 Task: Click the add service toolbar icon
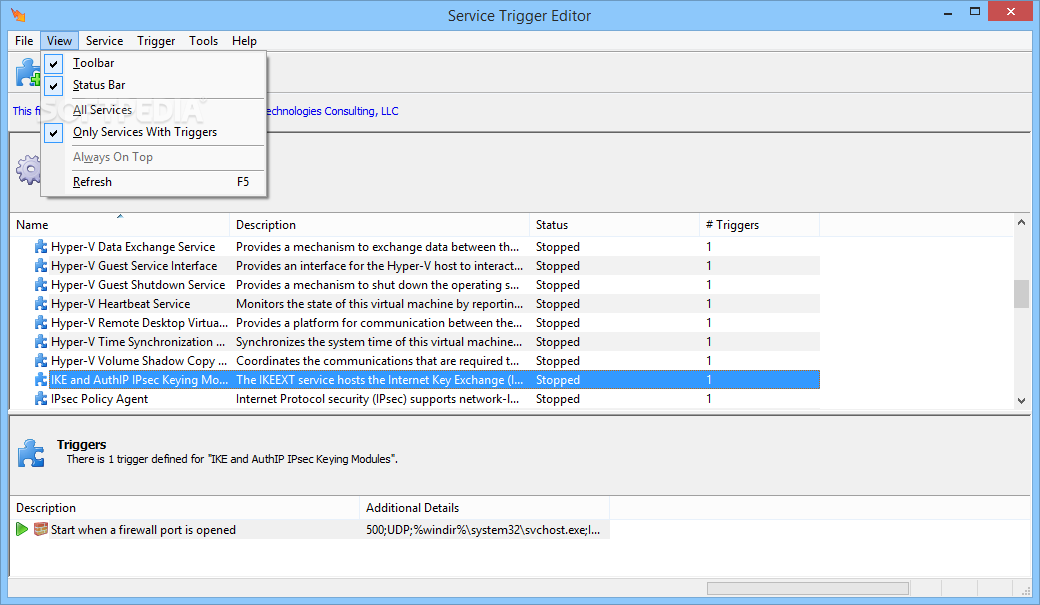tap(28, 72)
